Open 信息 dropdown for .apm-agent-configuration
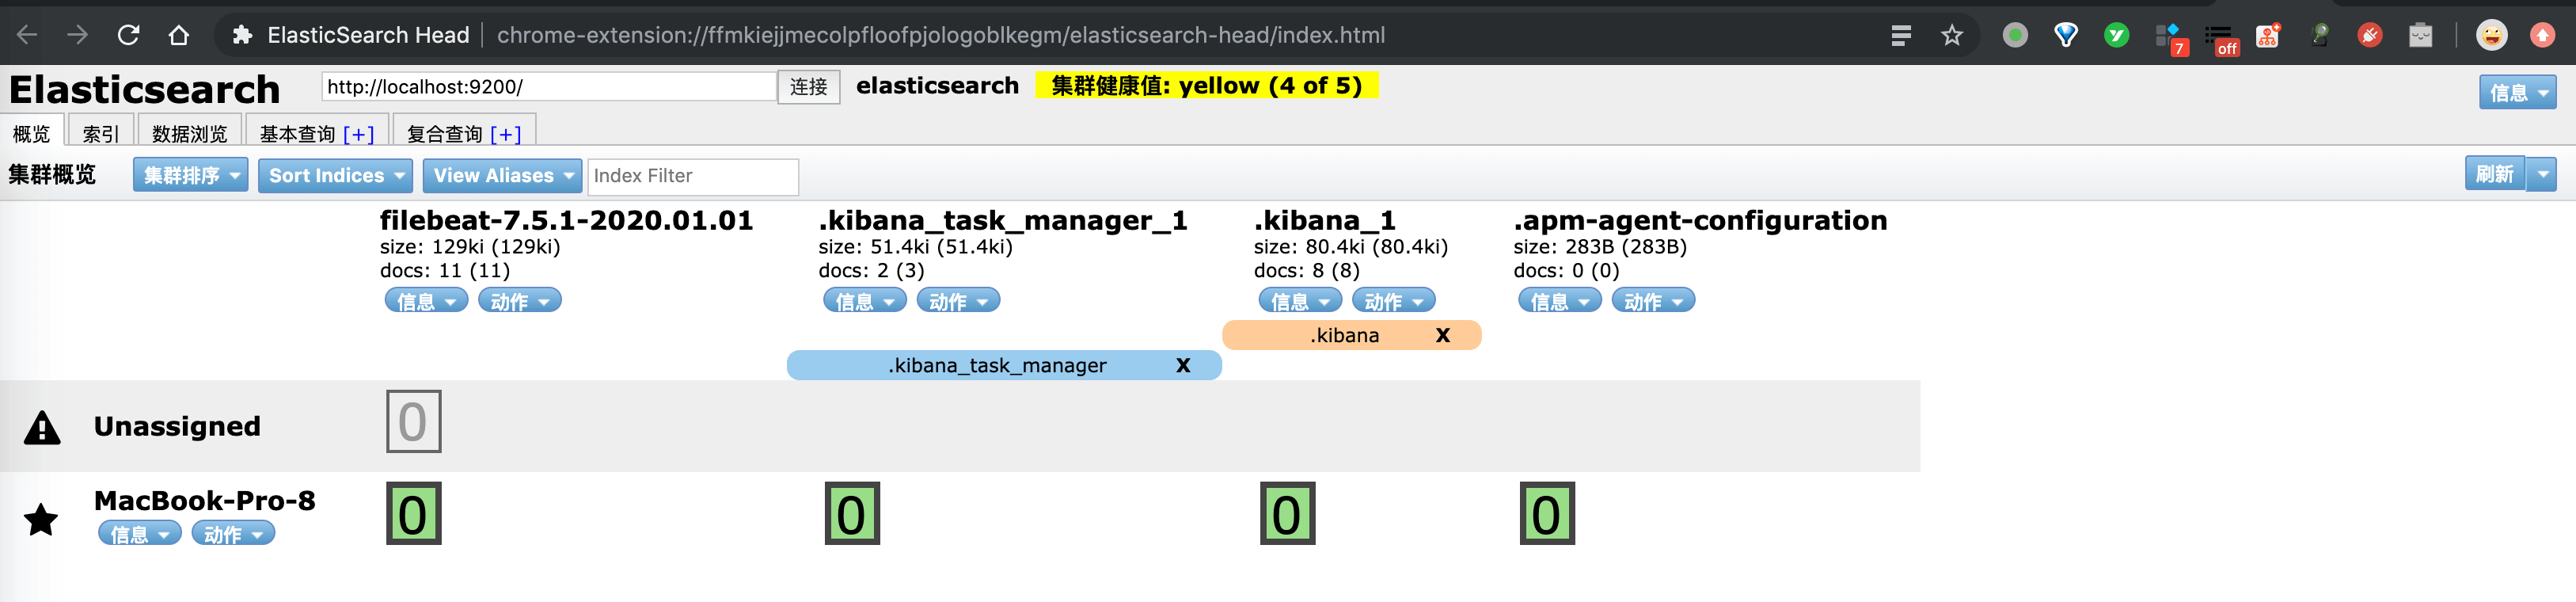Image resolution: width=2576 pixels, height=602 pixels. coord(1560,300)
